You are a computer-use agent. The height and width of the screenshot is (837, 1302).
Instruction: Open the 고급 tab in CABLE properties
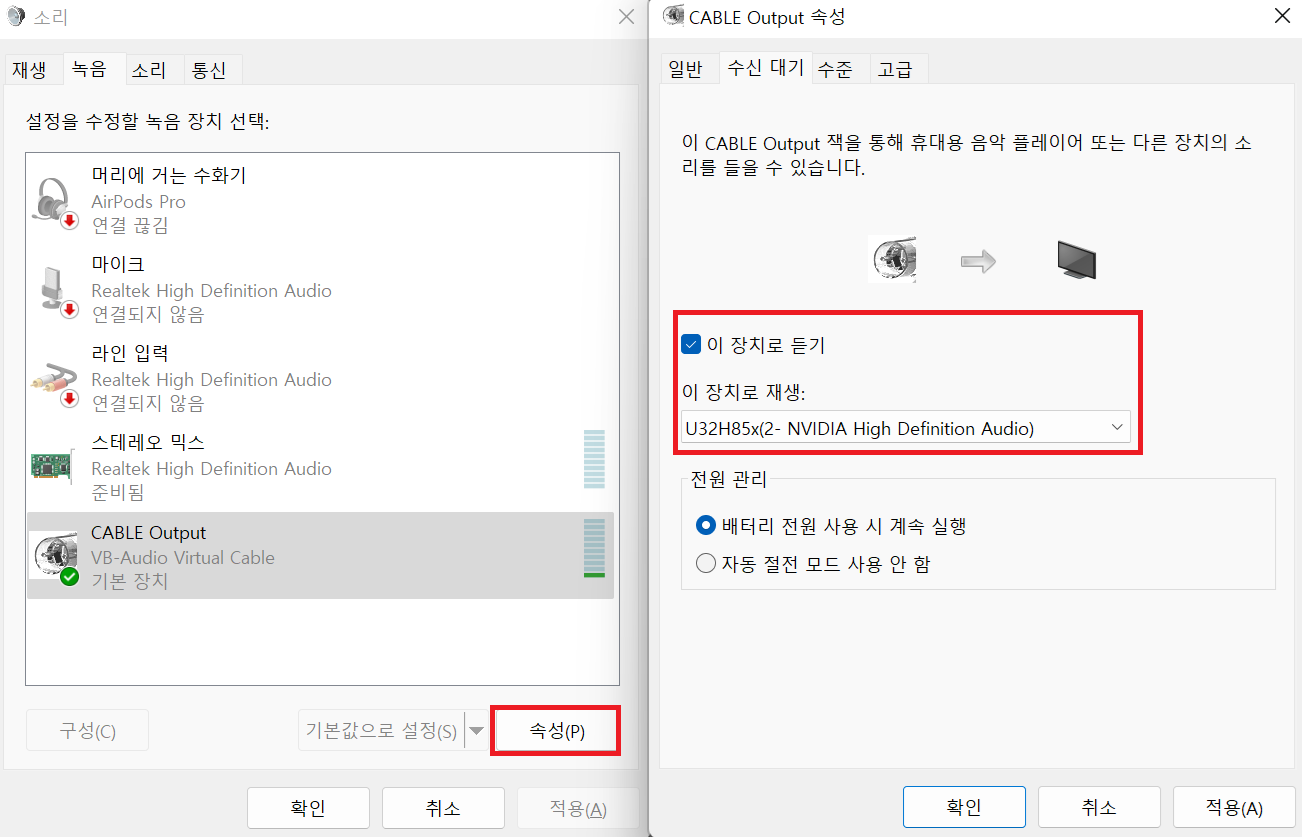click(x=895, y=70)
